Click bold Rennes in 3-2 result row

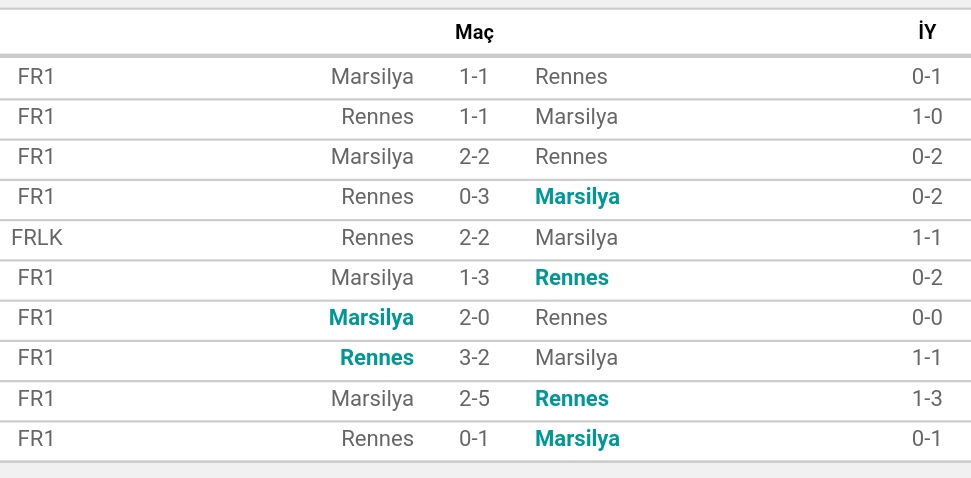[377, 358]
